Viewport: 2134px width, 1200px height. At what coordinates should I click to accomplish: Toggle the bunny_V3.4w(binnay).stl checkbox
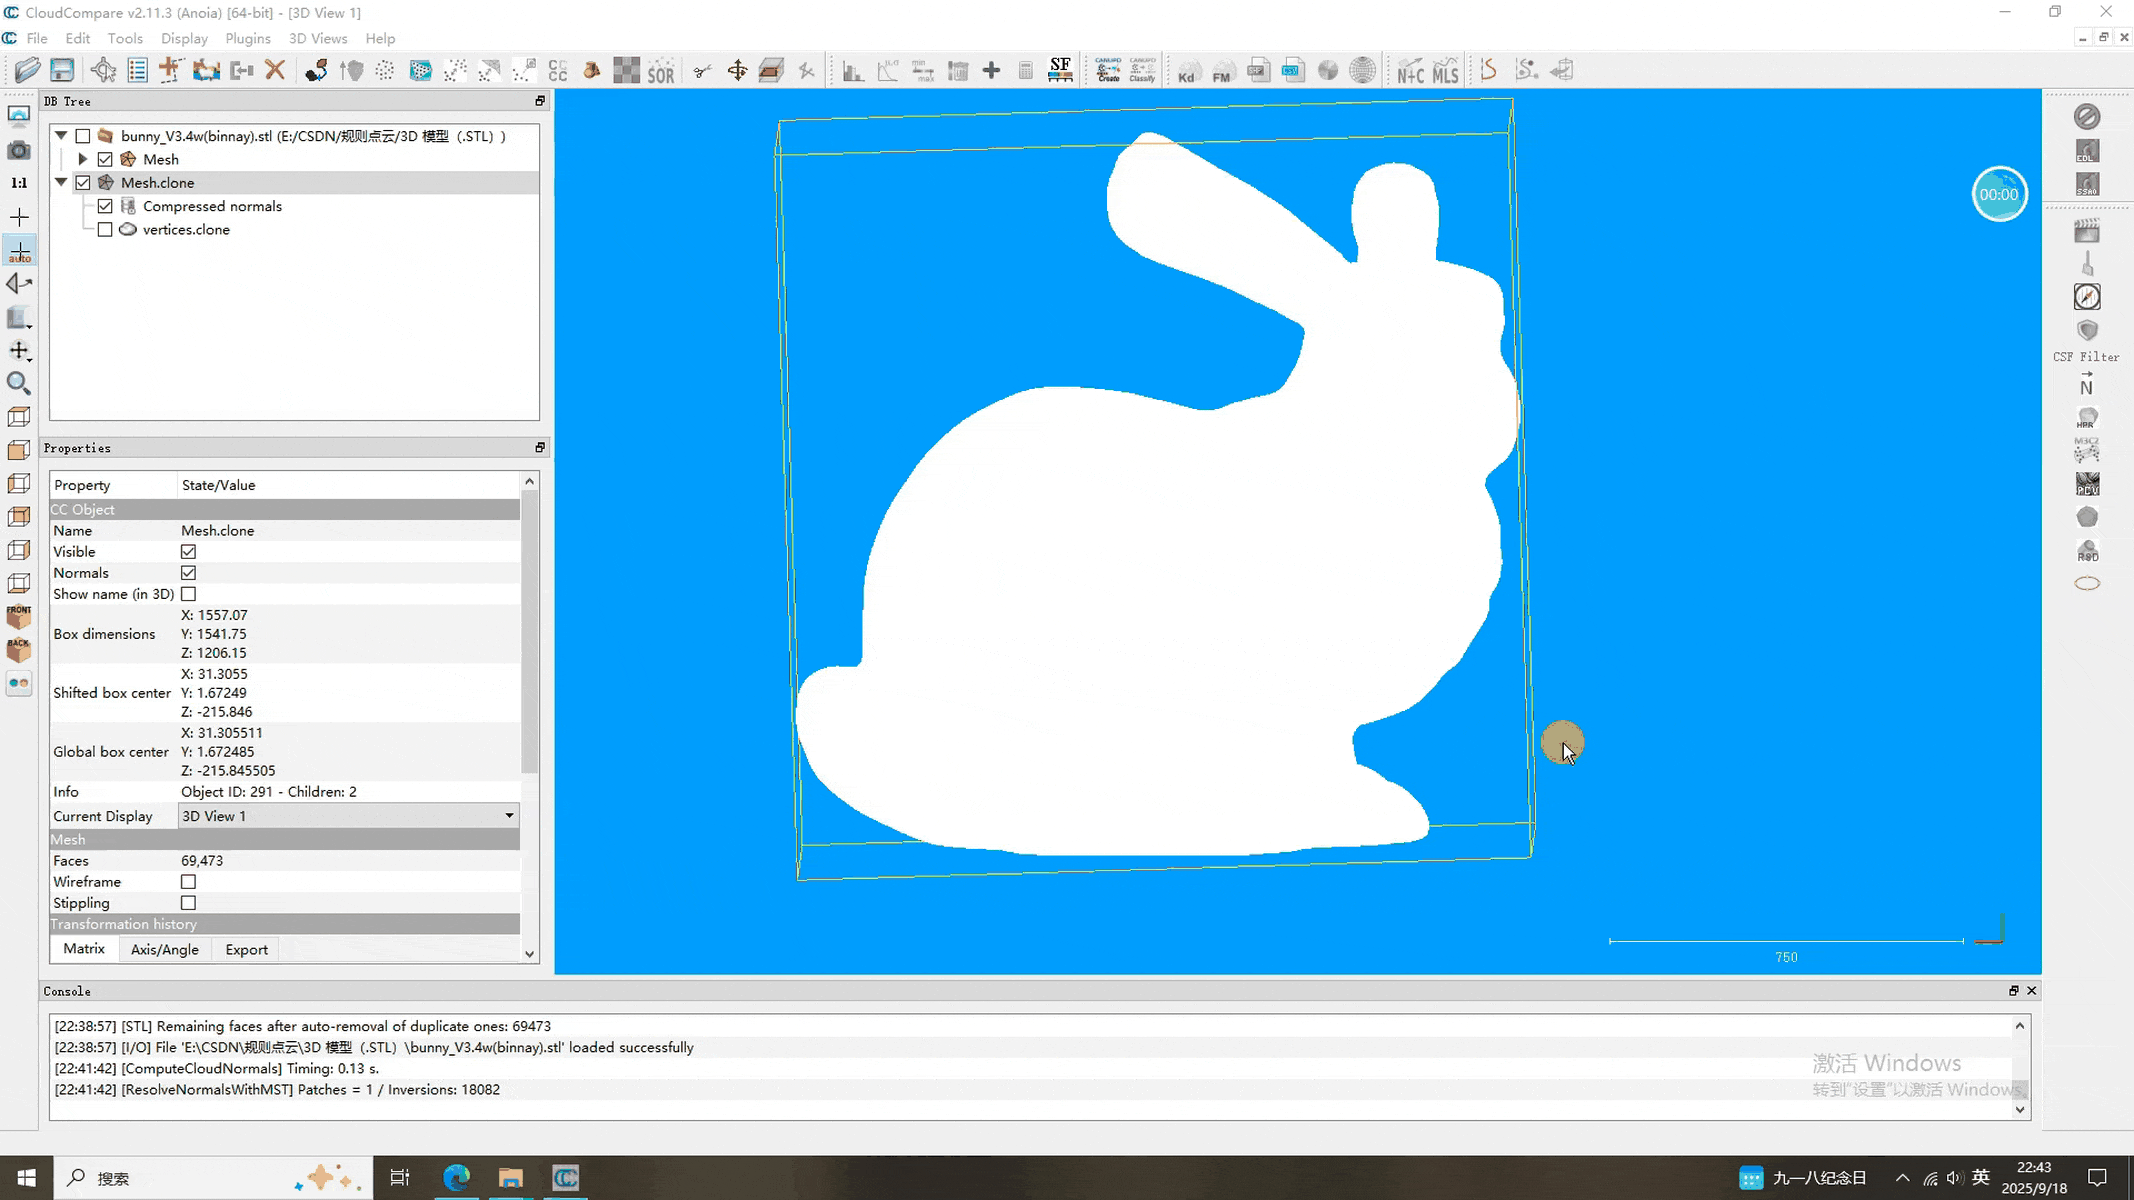83,136
